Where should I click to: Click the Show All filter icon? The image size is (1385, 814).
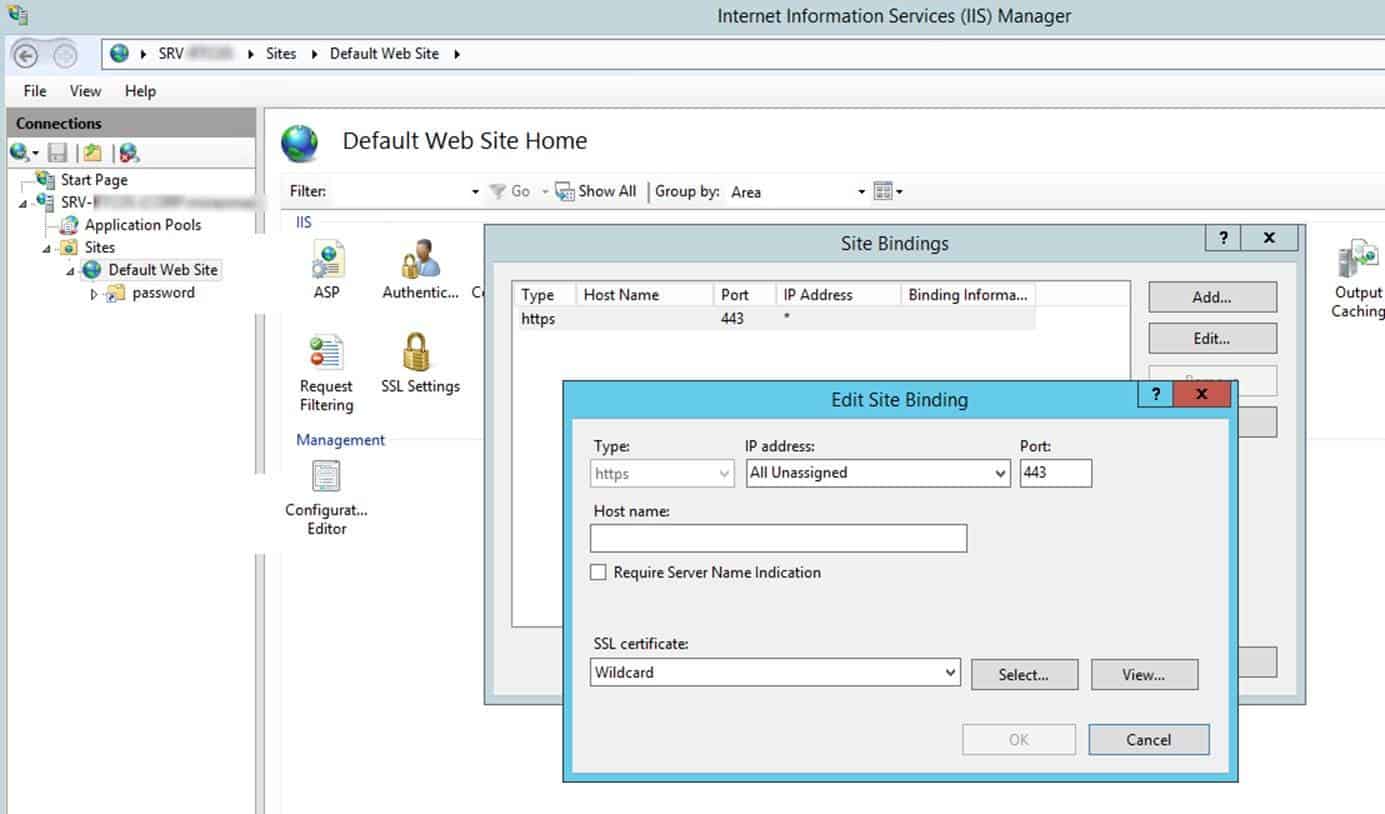(565, 191)
